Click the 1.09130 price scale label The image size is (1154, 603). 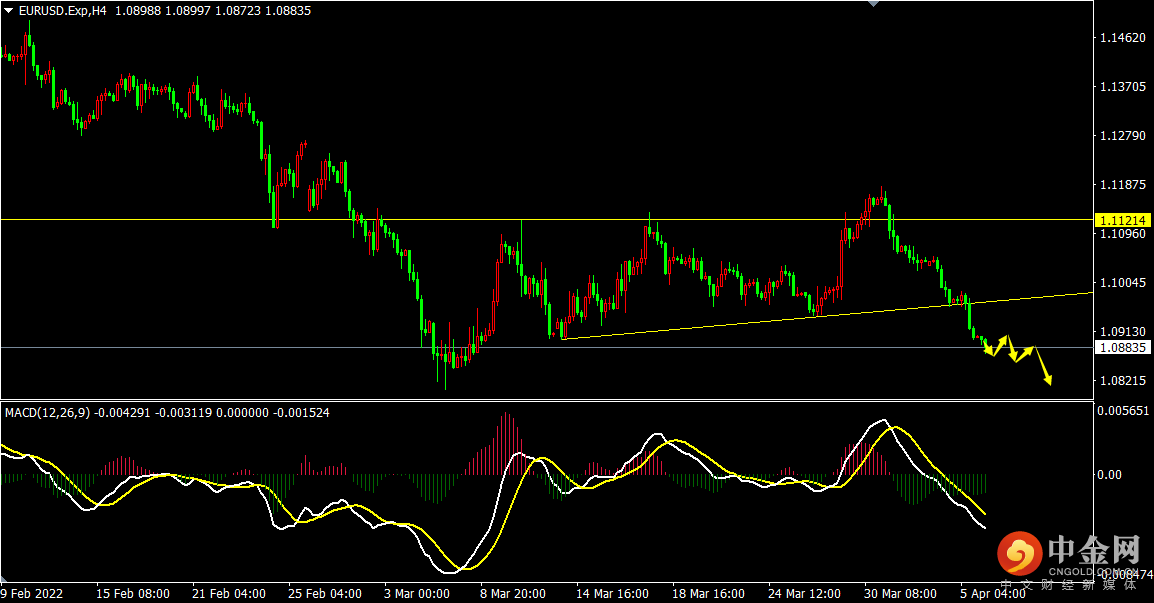pyautogui.click(x=1122, y=332)
